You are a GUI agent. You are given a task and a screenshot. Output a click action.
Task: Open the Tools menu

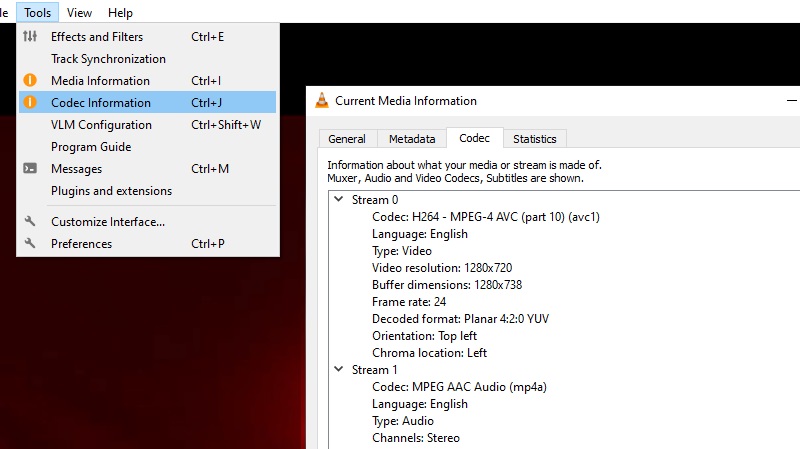click(x=37, y=12)
